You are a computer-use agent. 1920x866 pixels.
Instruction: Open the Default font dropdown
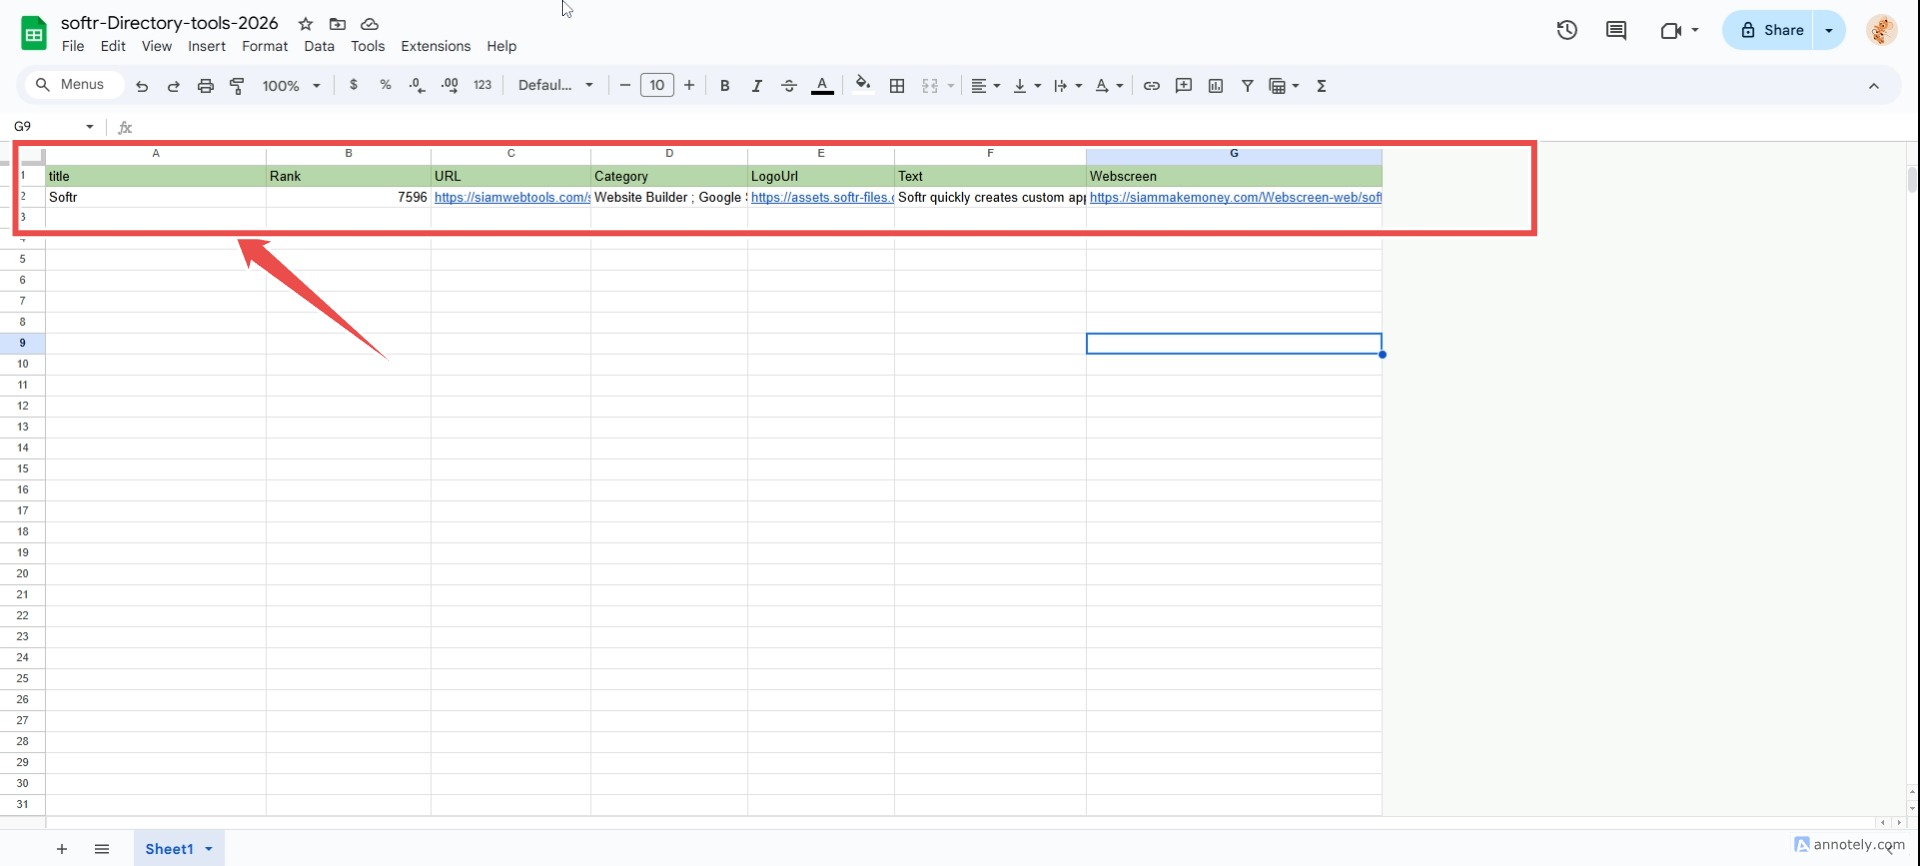tap(555, 86)
